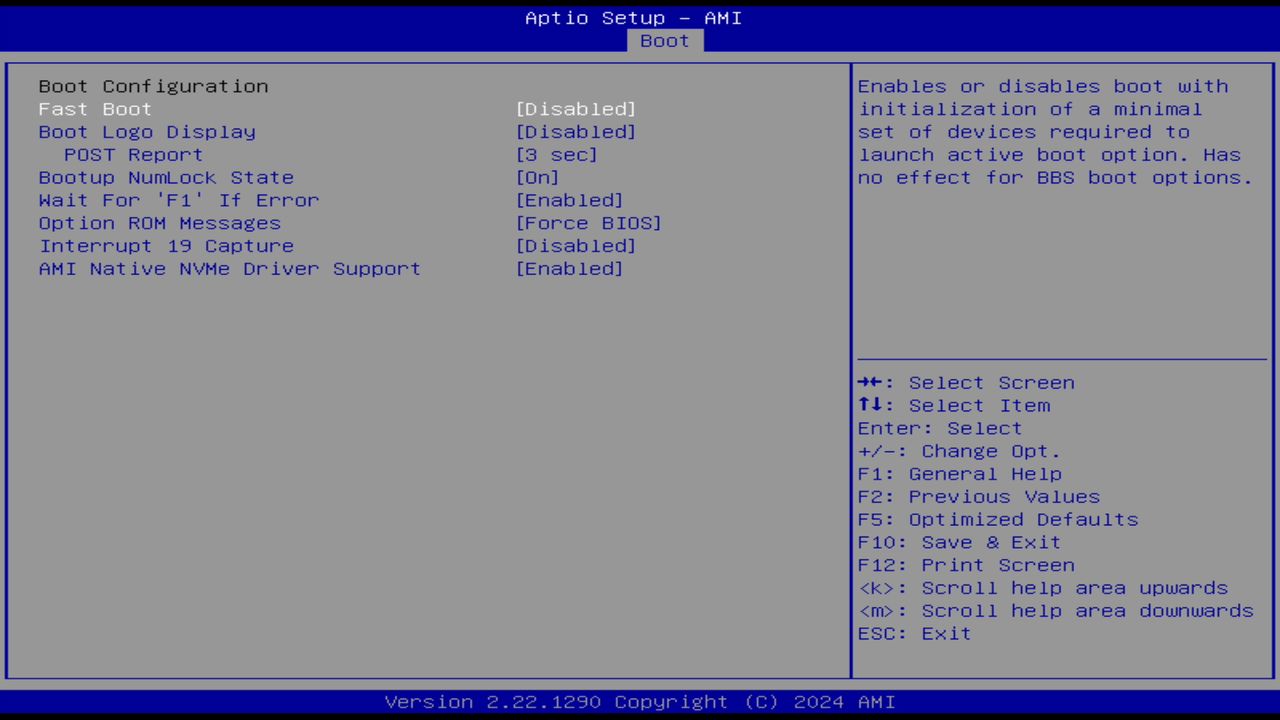The image size is (1280, 720).
Task: Click the Select Screen key hint
Action: tap(966, 383)
